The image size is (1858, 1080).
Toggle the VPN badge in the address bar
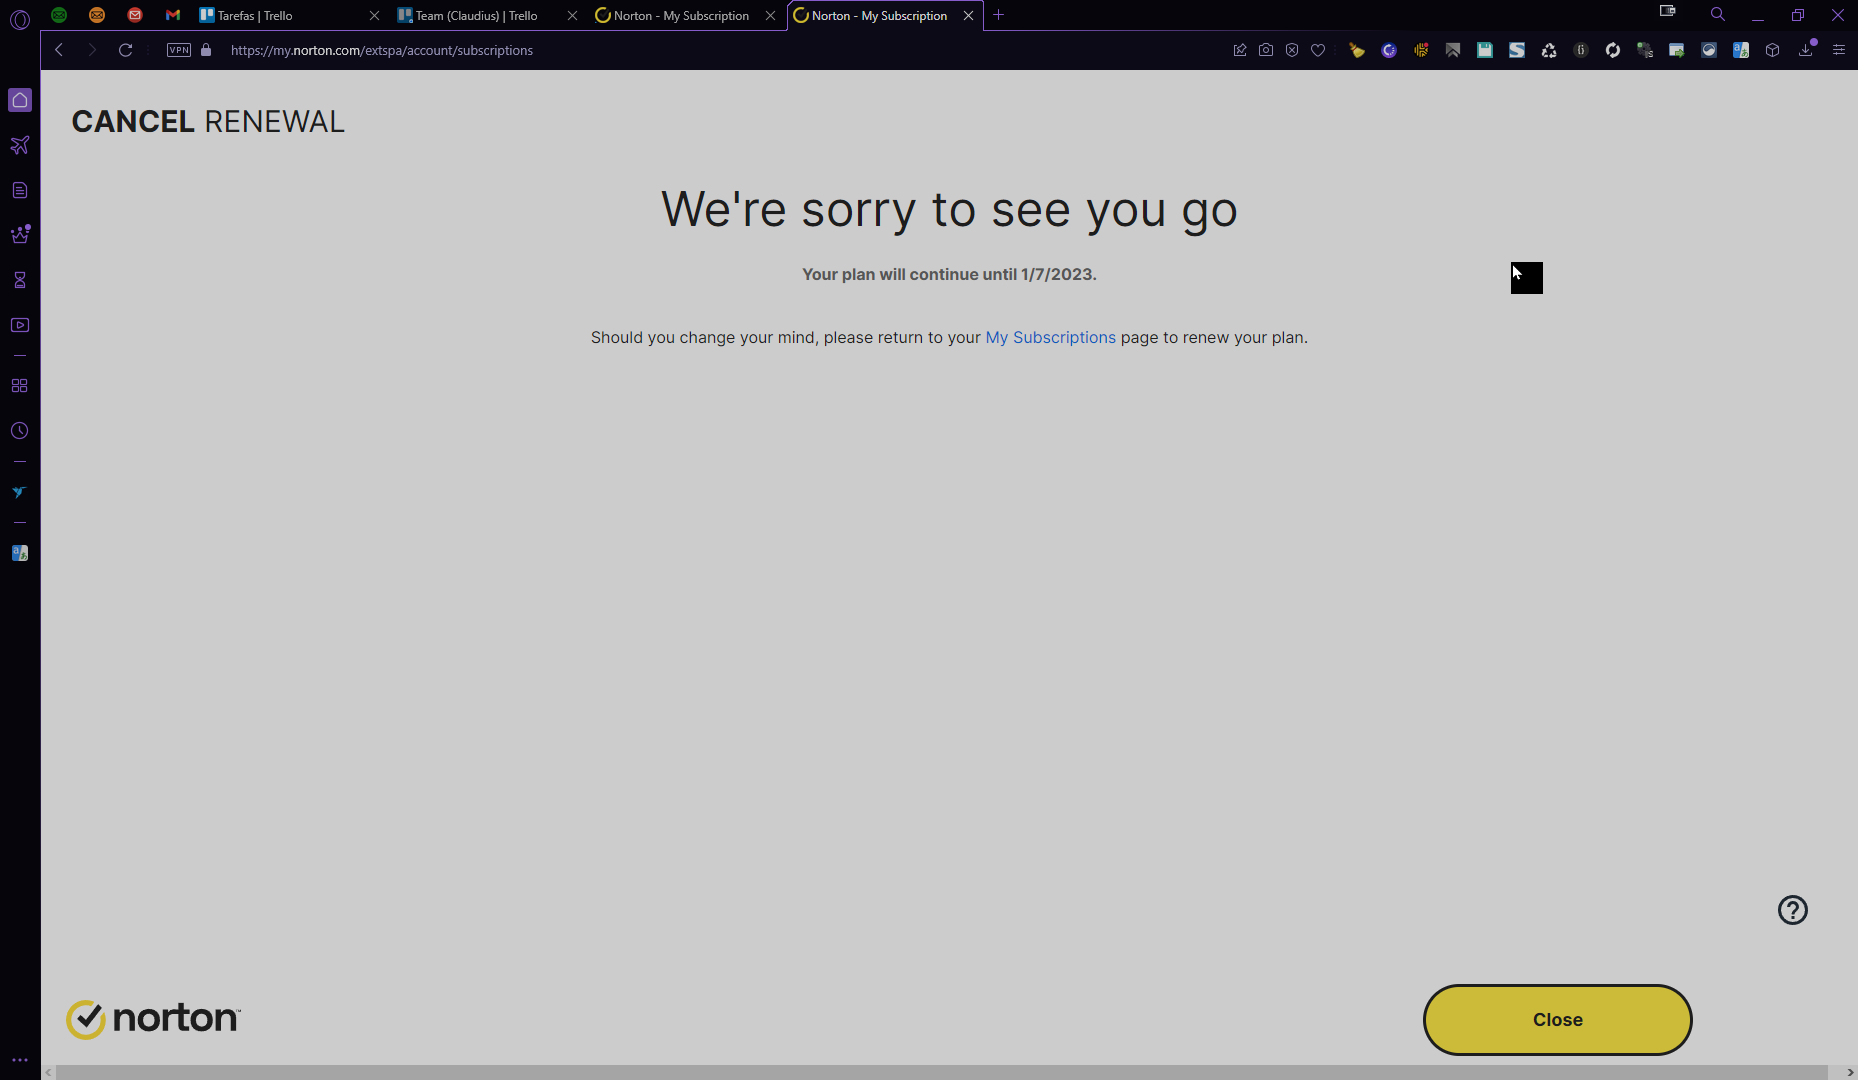tap(179, 50)
